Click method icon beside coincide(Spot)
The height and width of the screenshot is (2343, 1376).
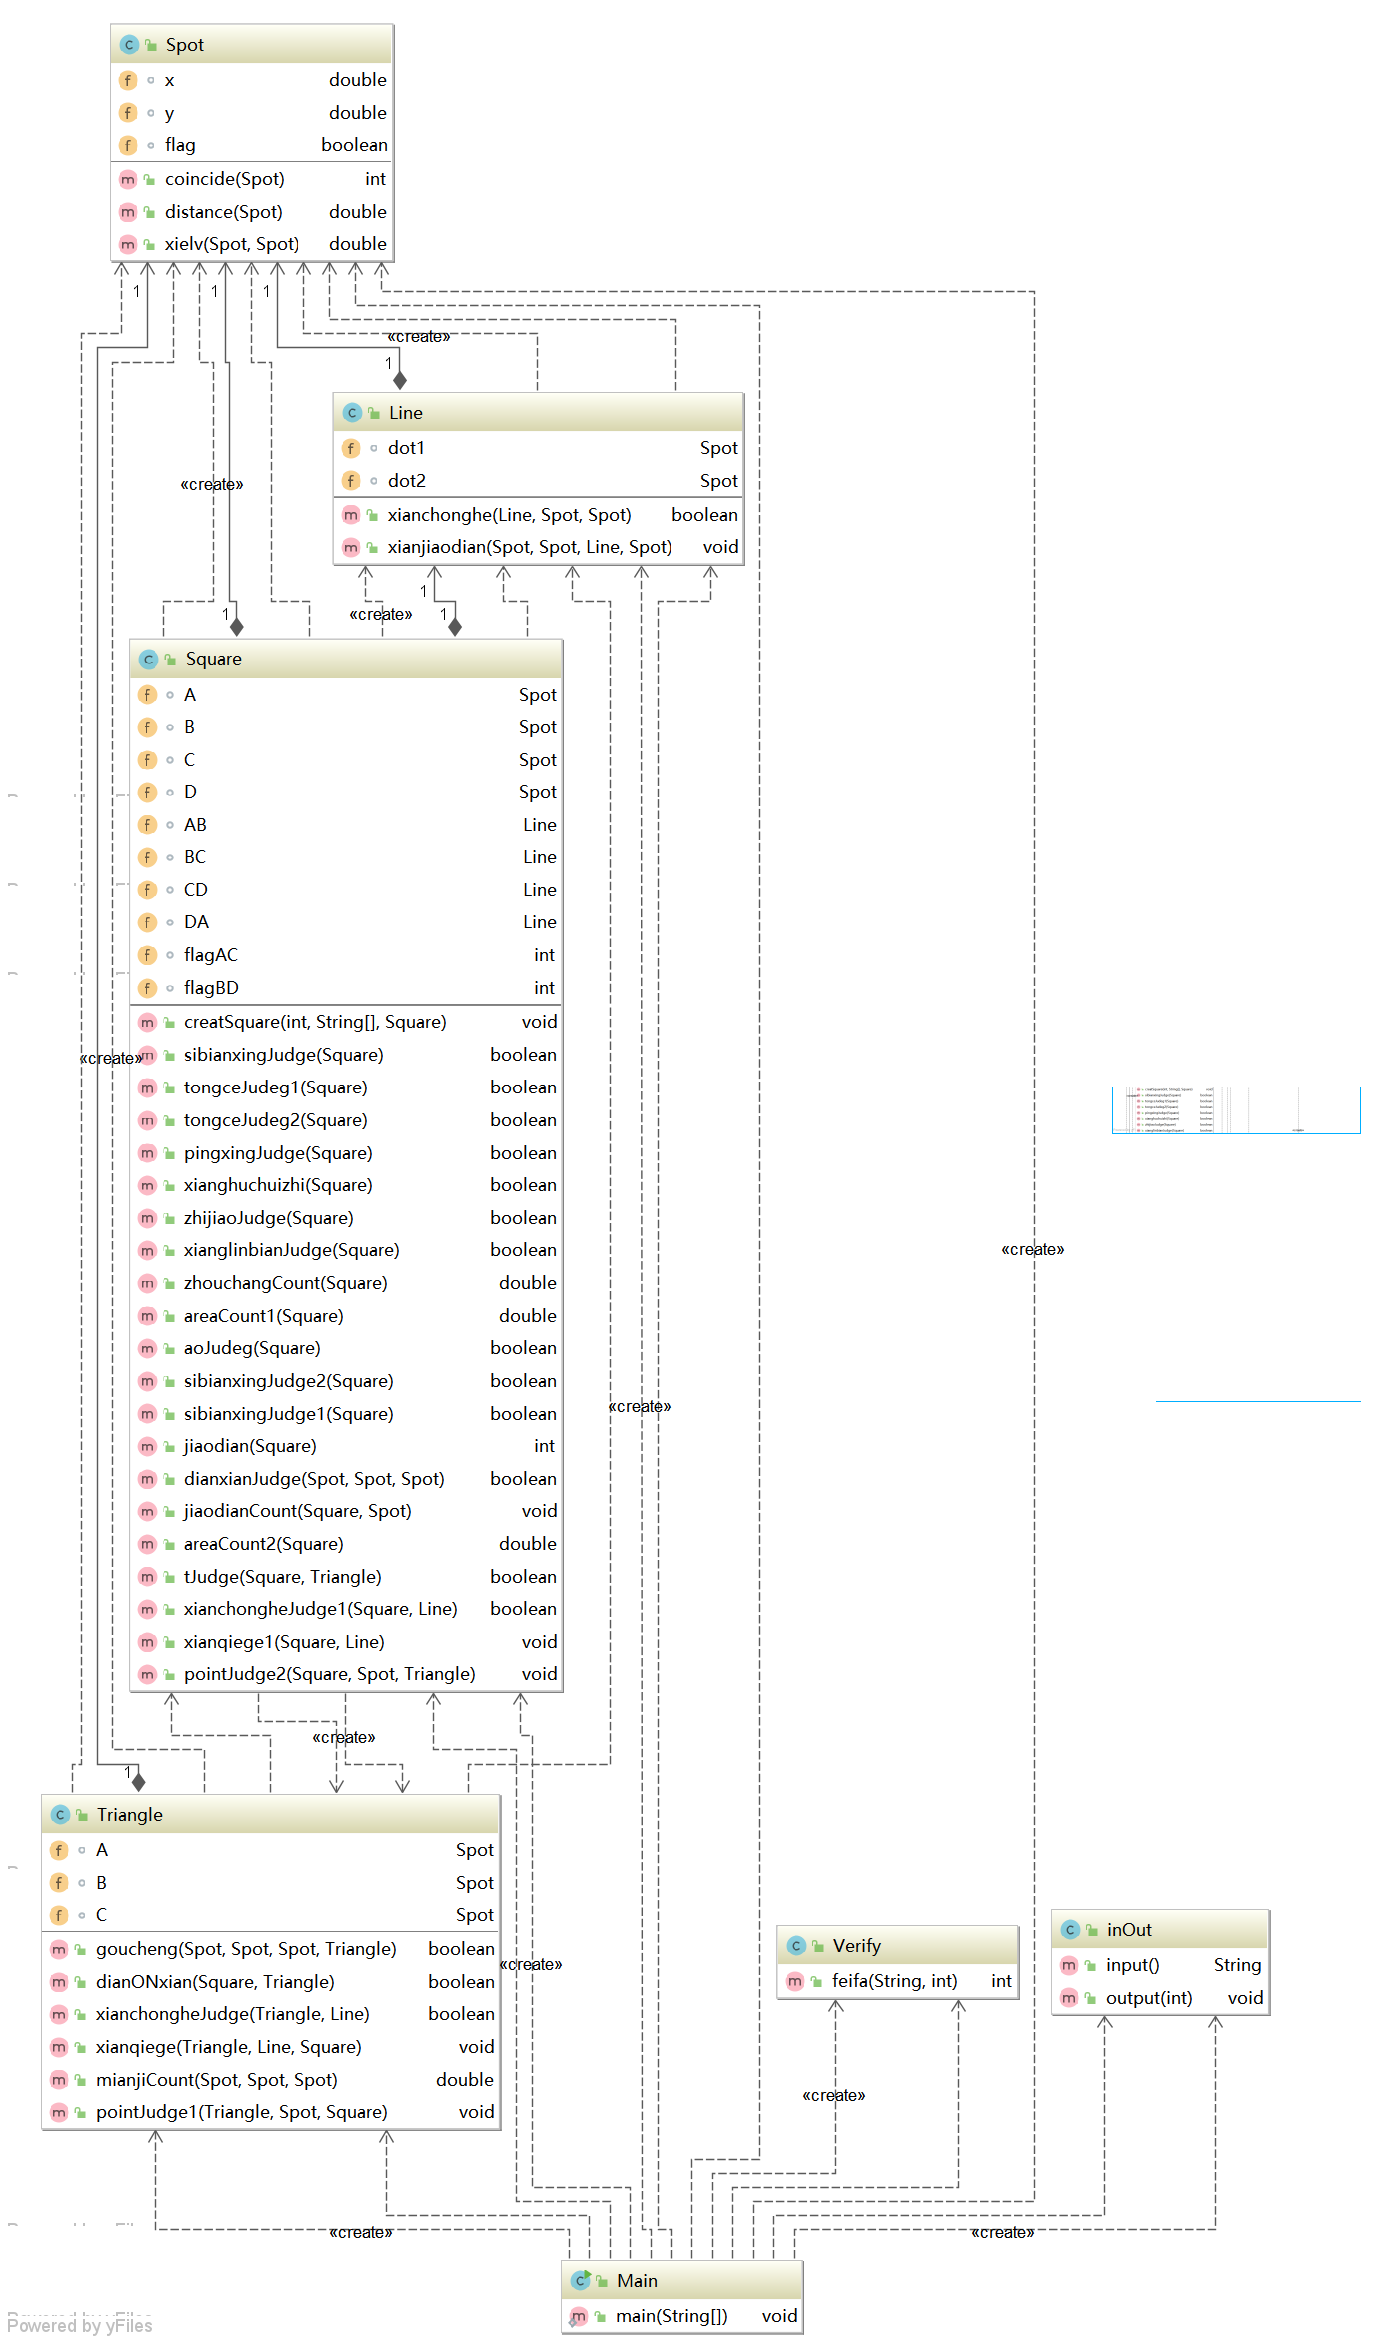[128, 179]
